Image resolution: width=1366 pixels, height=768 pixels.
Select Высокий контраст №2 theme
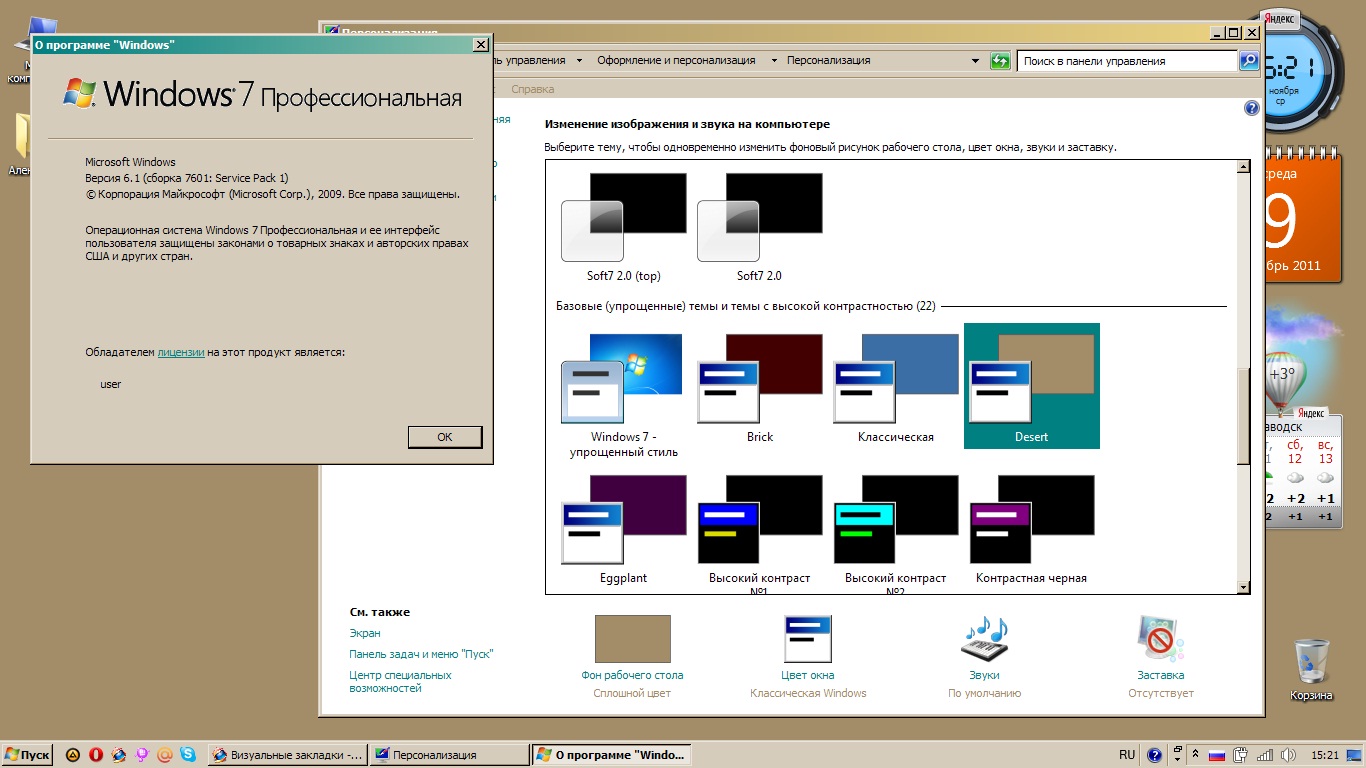coord(896,534)
